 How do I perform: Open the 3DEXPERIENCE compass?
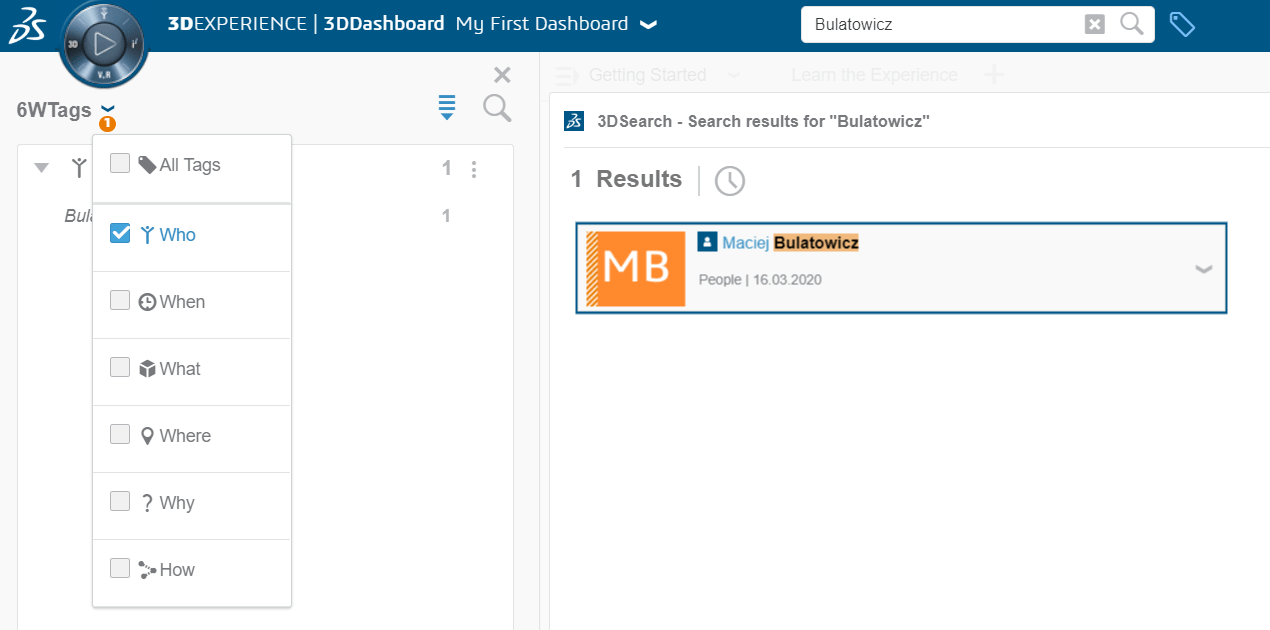[104, 43]
